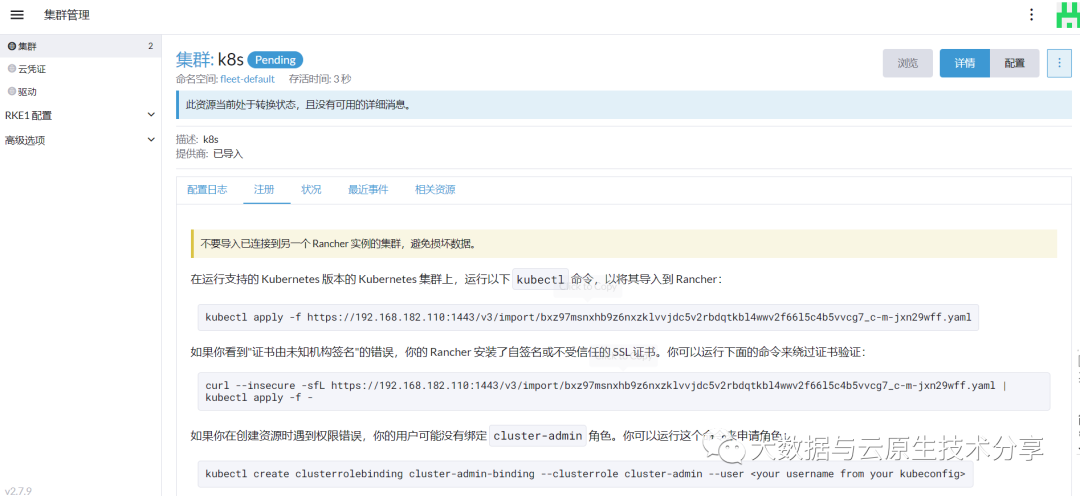The width and height of the screenshot is (1080, 496).
Task: Select the 云凭证 sidebar item
Action: point(81,69)
